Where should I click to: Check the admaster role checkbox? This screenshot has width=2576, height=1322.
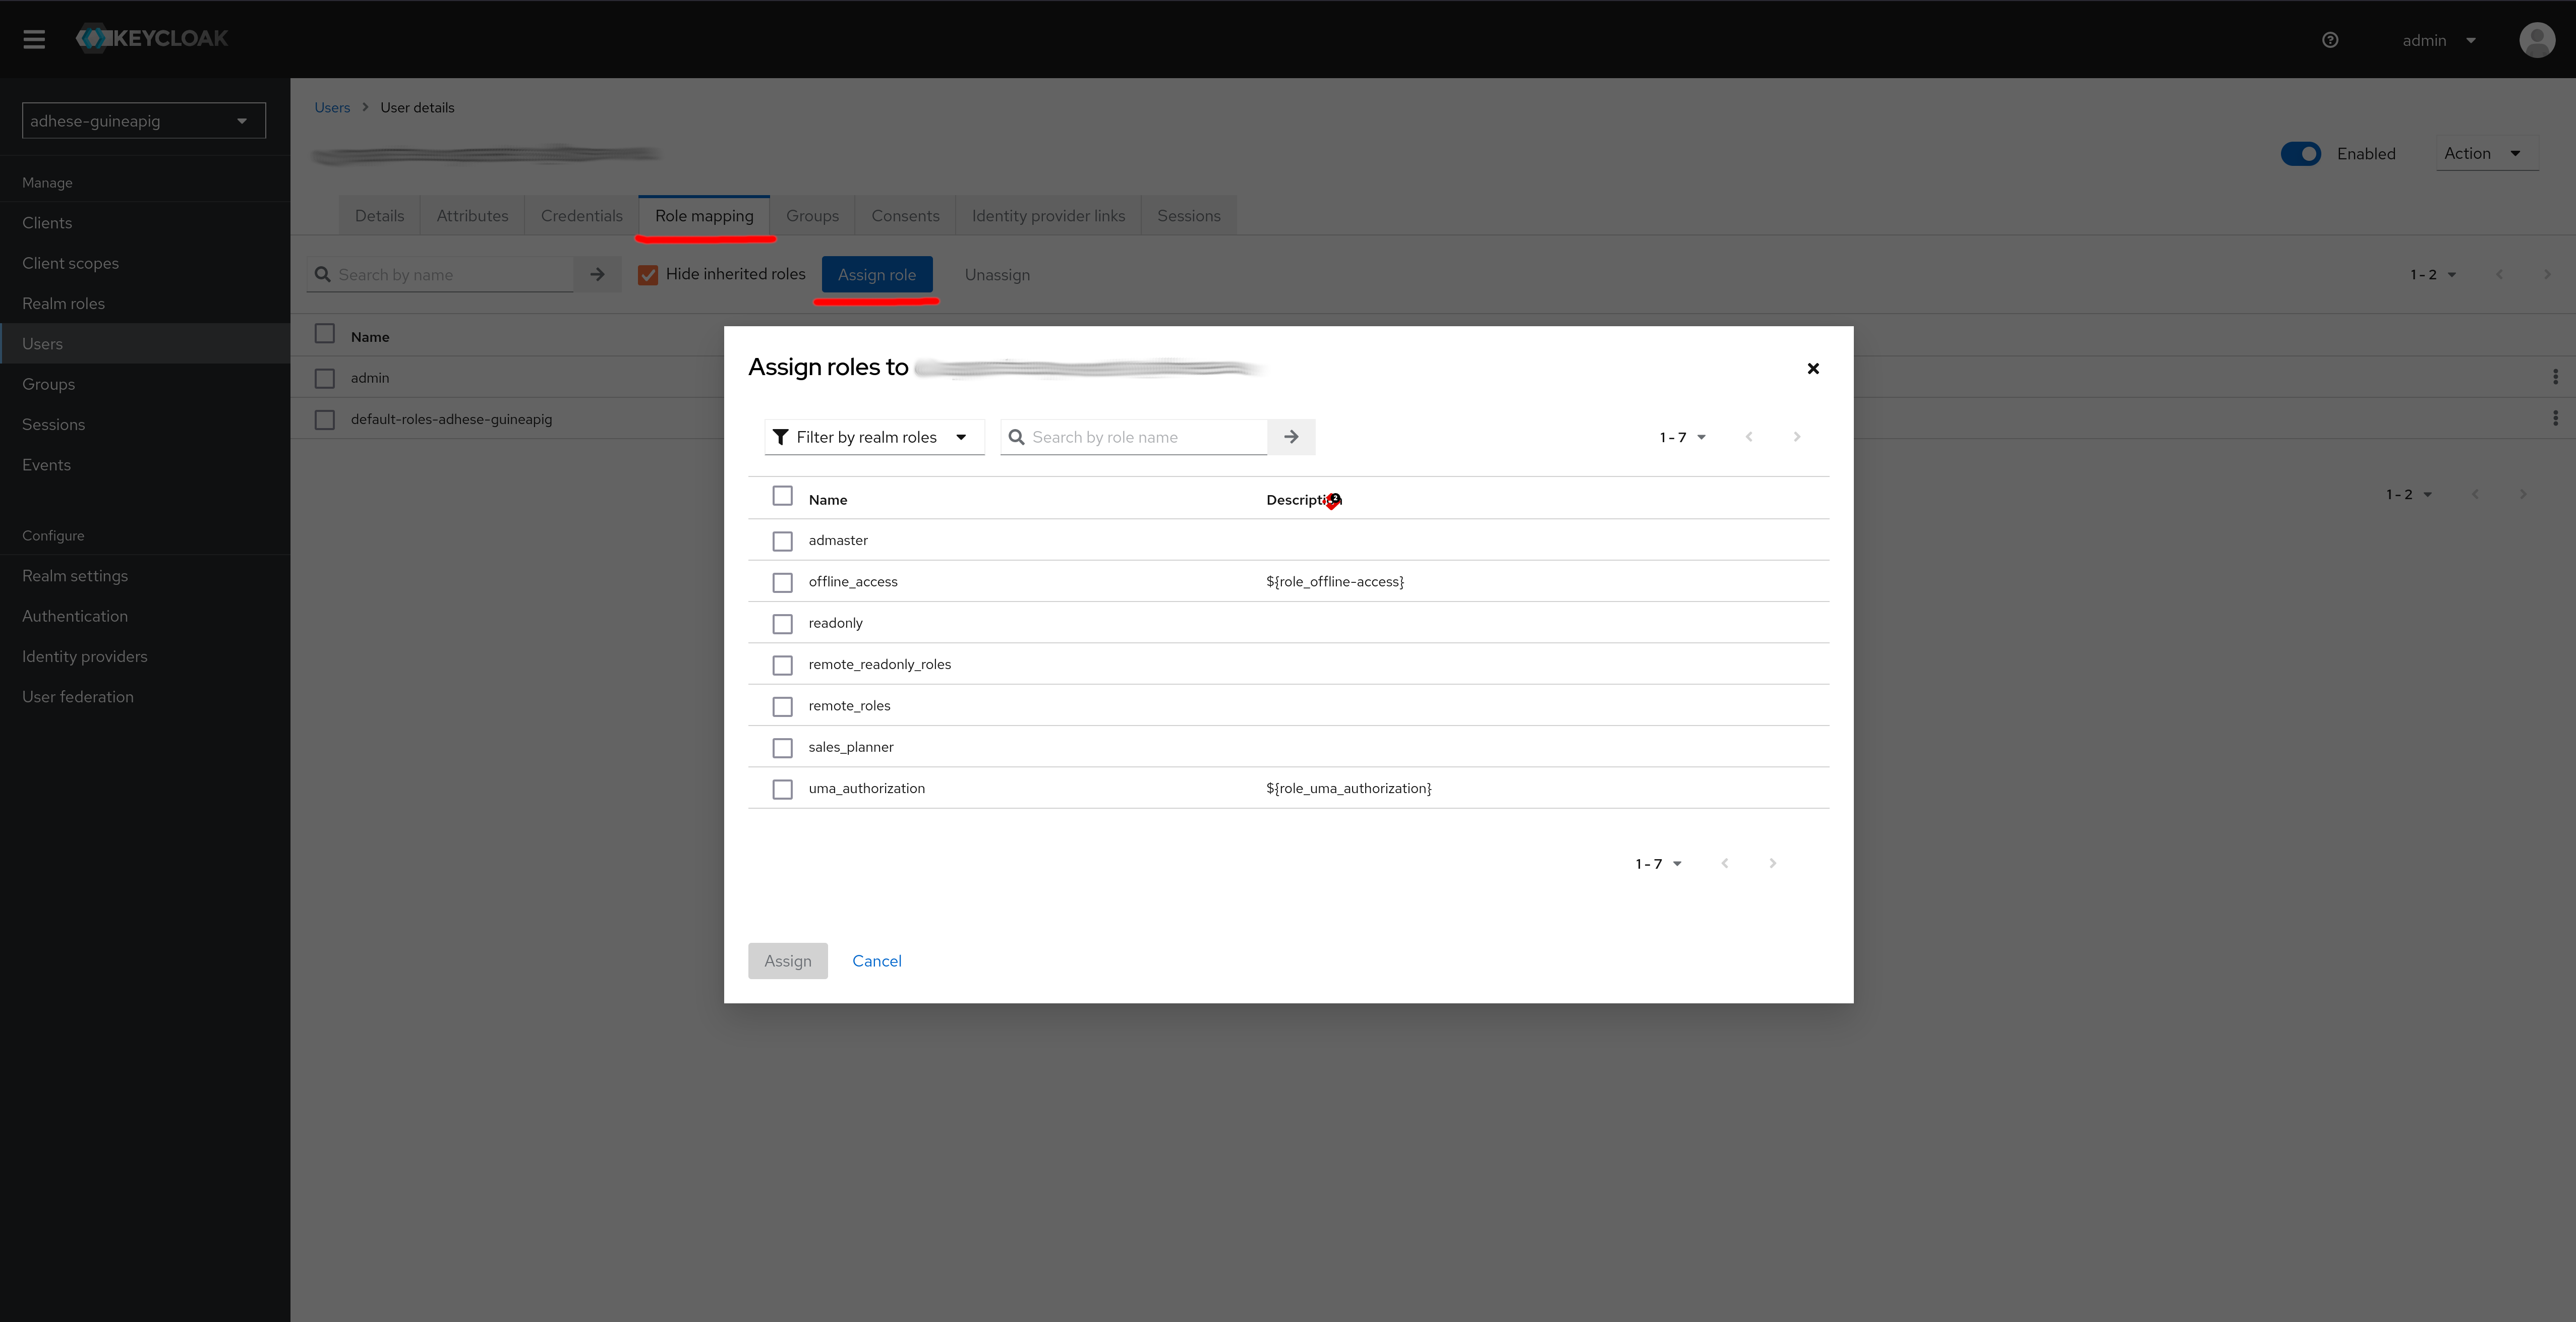click(x=783, y=541)
